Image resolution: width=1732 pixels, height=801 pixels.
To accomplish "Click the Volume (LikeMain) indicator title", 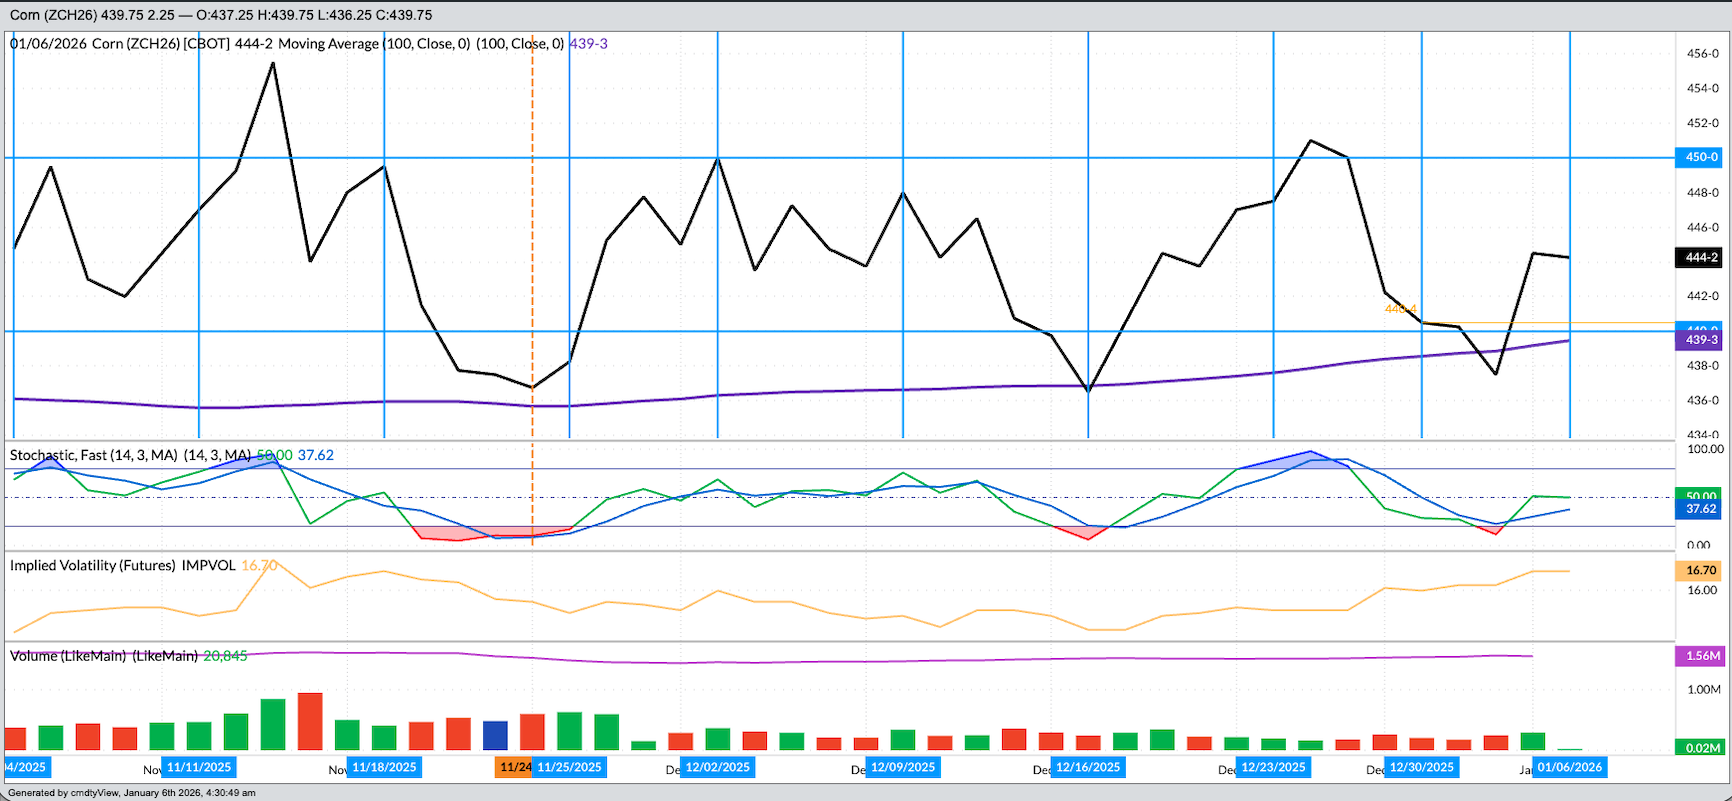I will [x=104, y=656].
